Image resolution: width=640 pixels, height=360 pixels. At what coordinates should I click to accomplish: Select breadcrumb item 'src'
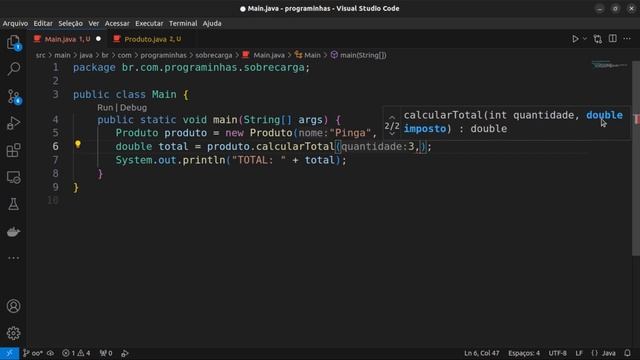tap(40, 55)
